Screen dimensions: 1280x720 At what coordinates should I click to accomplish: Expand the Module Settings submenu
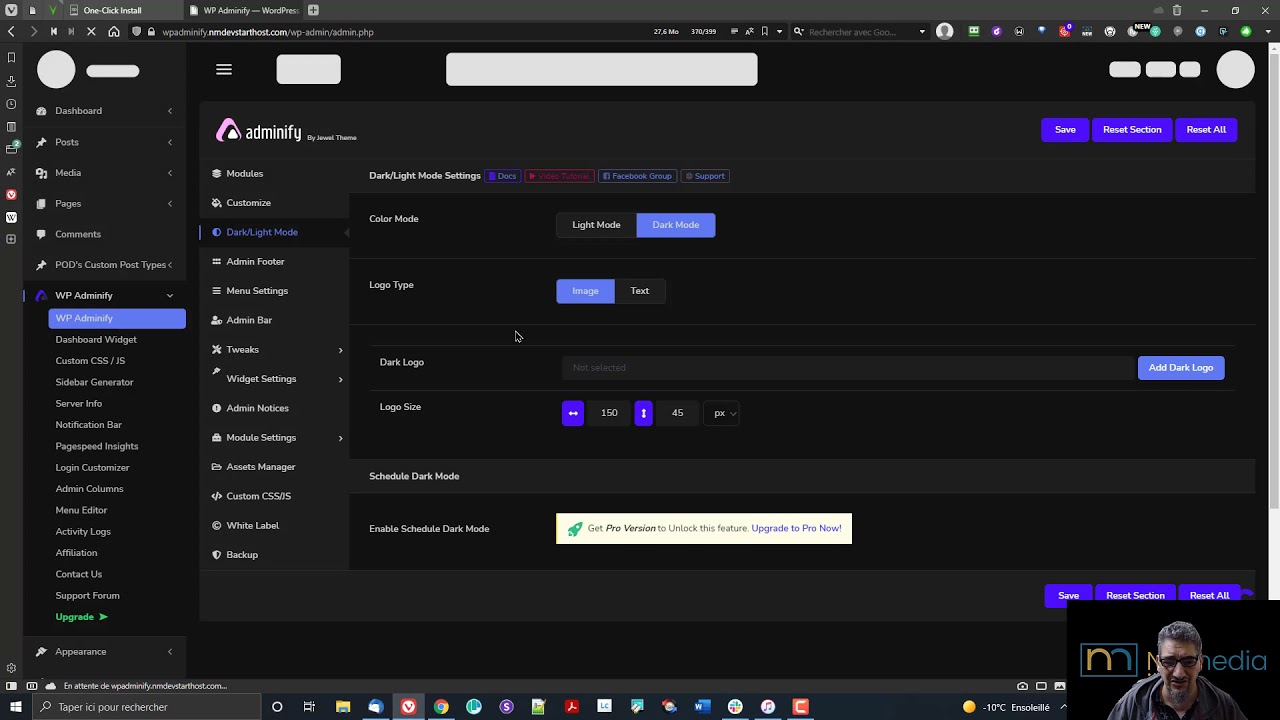(x=340, y=438)
